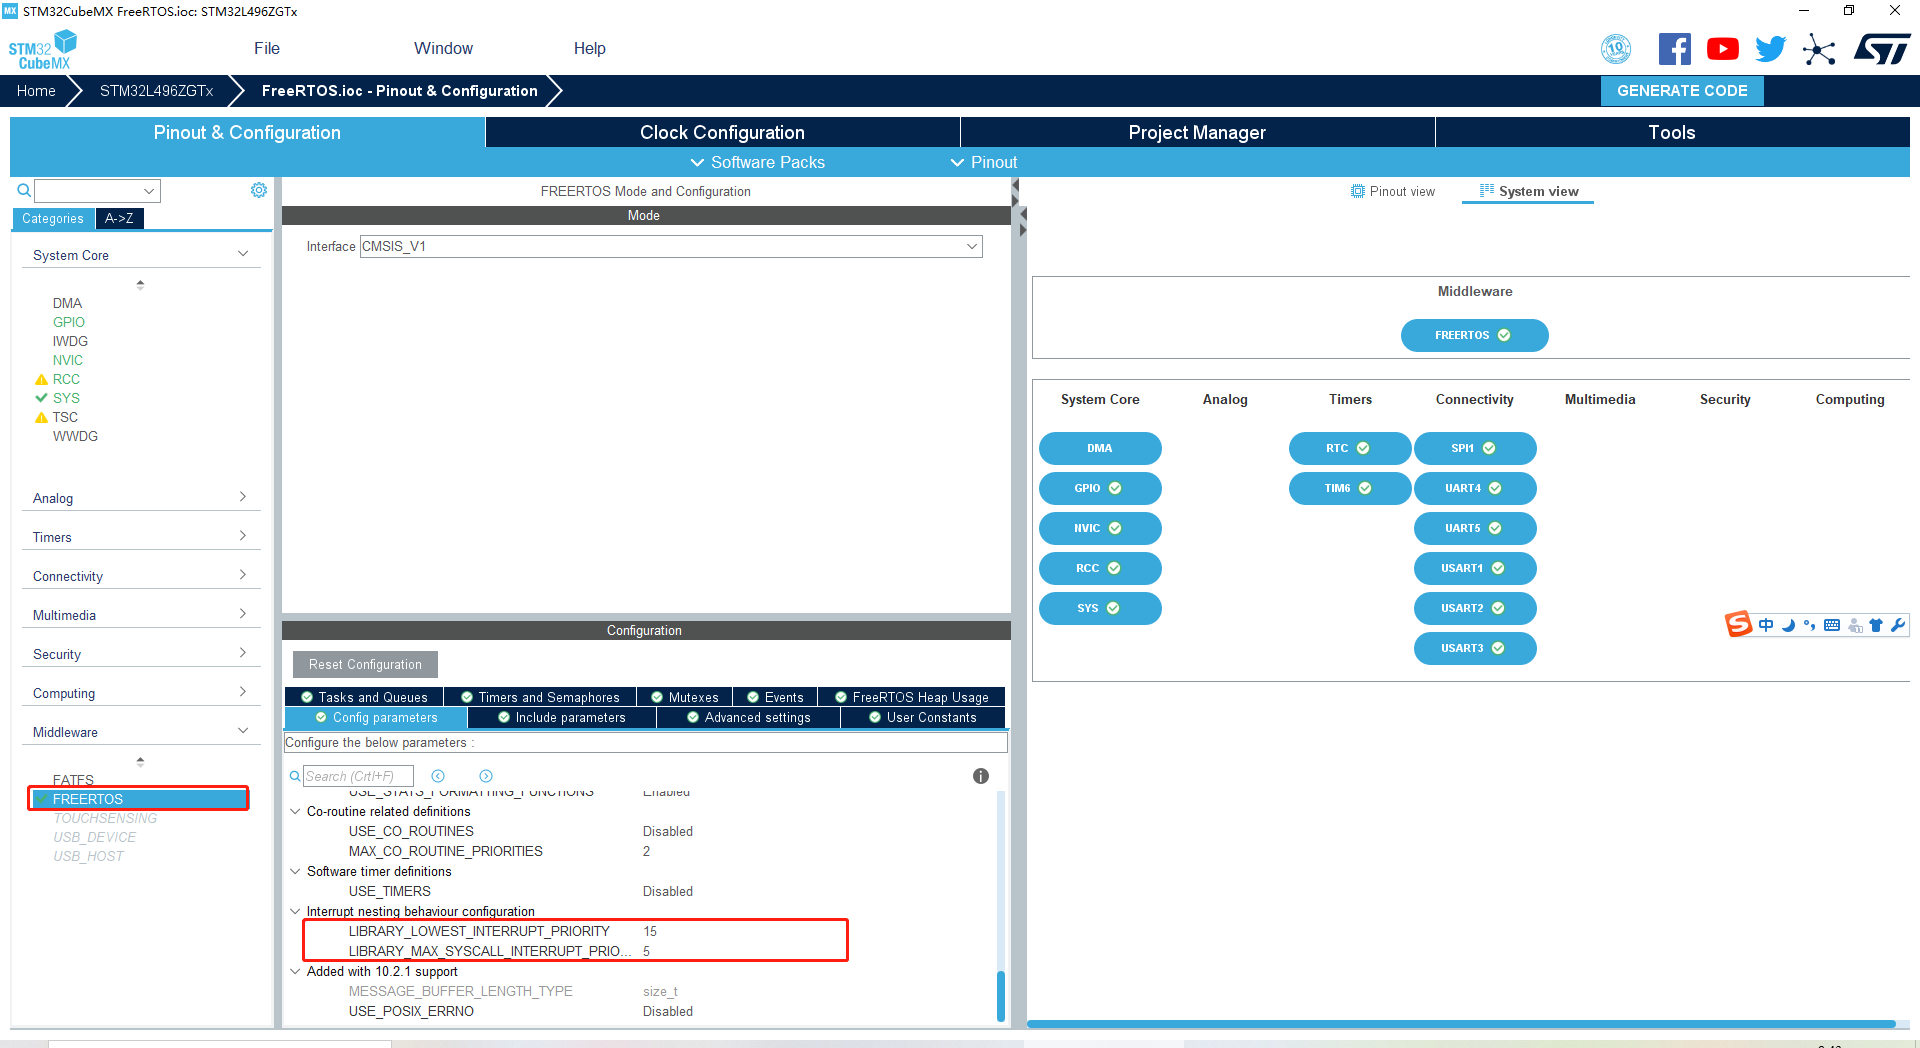Open the Window menu

pos(443,48)
